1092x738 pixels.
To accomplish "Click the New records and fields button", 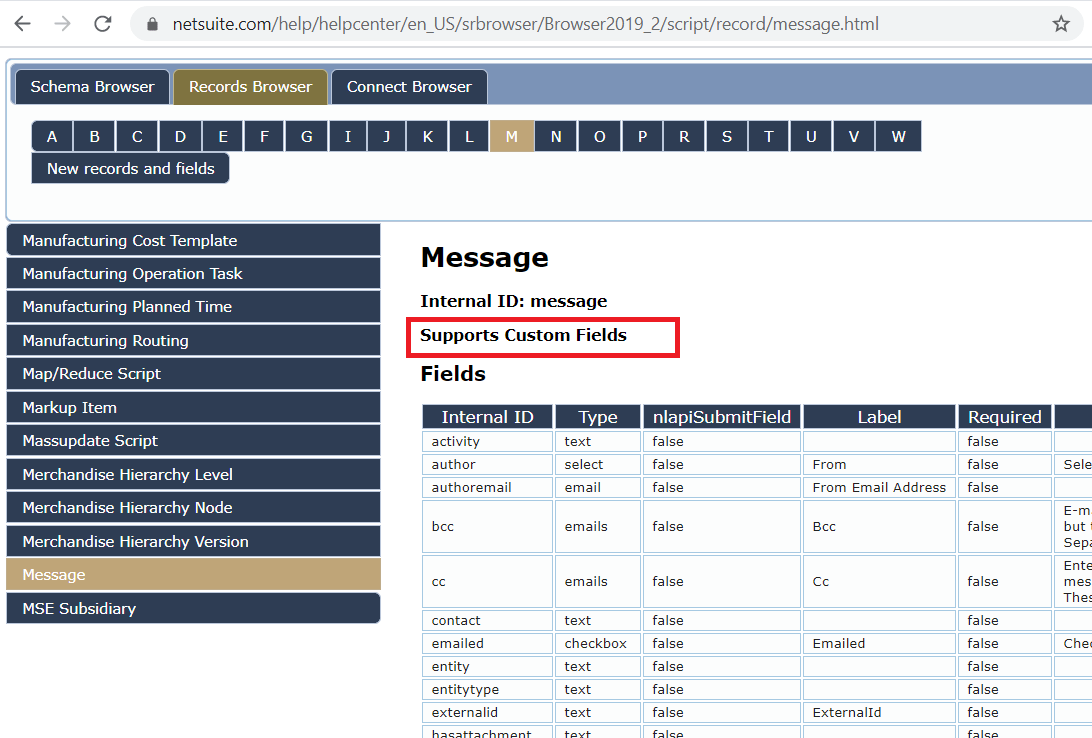I will click(x=129, y=168).
